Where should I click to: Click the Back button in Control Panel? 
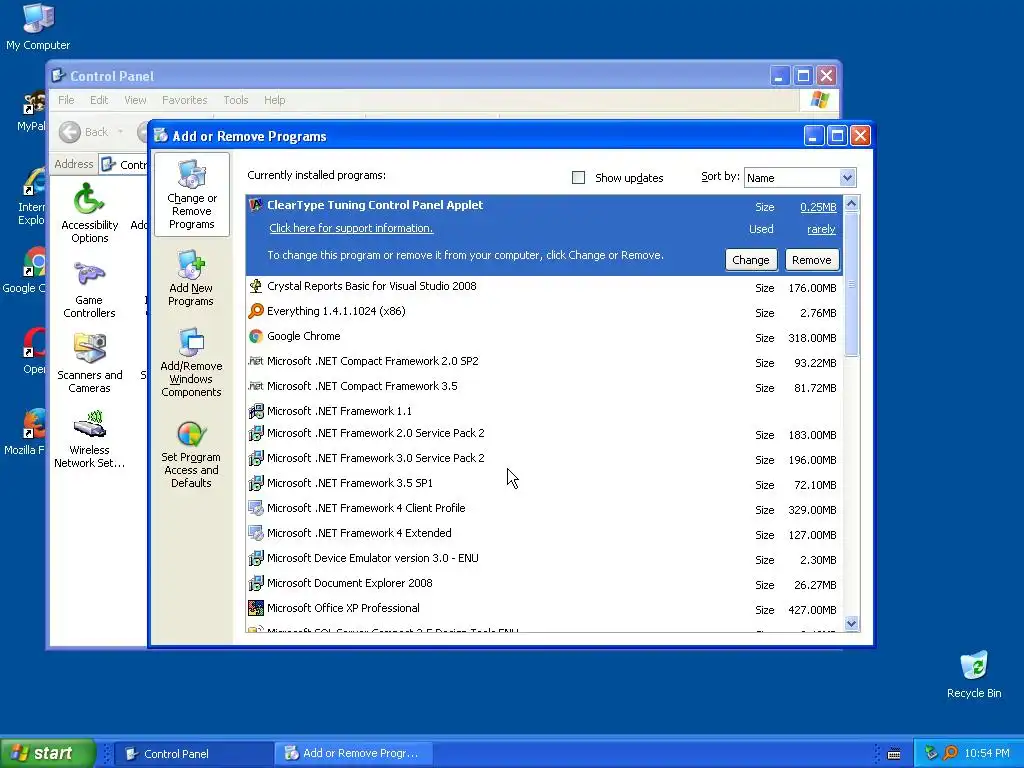coord(84,132)
